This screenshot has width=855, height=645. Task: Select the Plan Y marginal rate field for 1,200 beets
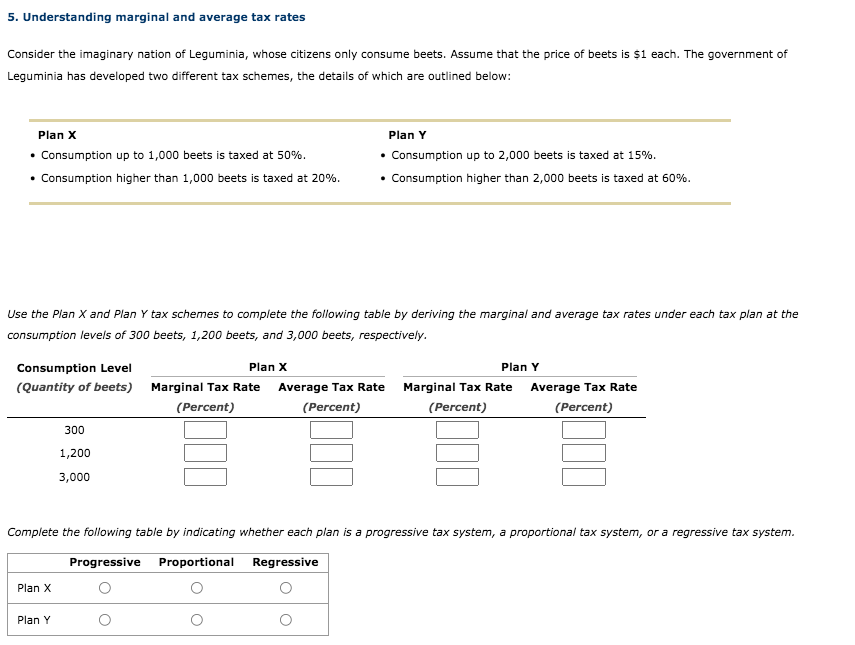coord(458,453)
